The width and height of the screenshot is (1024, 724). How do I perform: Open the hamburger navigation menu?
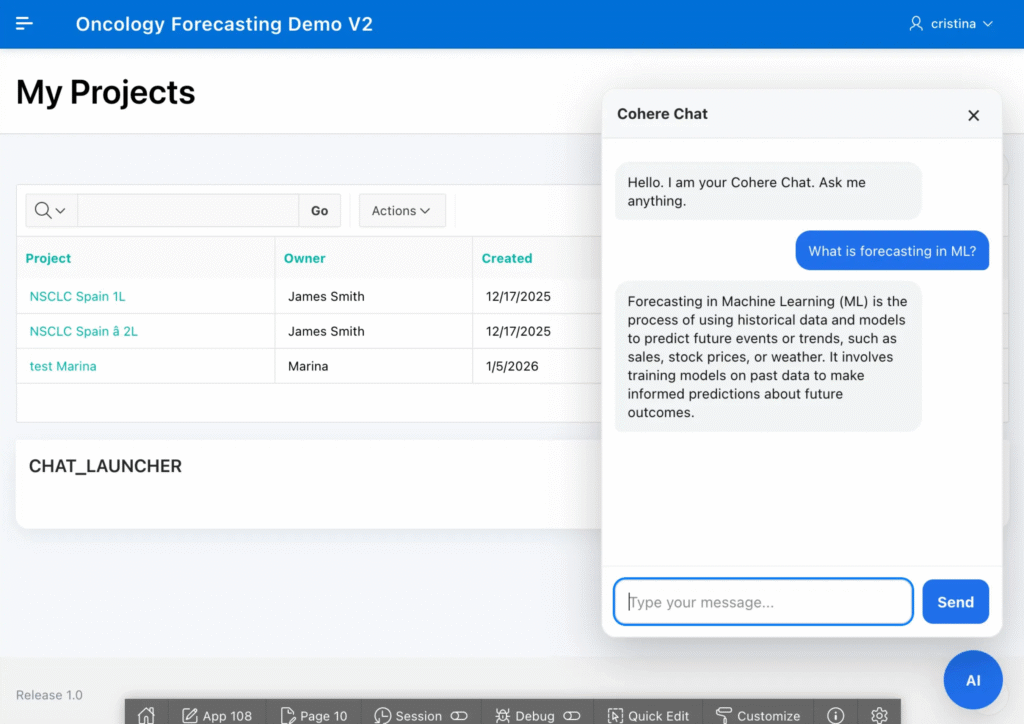25,23
